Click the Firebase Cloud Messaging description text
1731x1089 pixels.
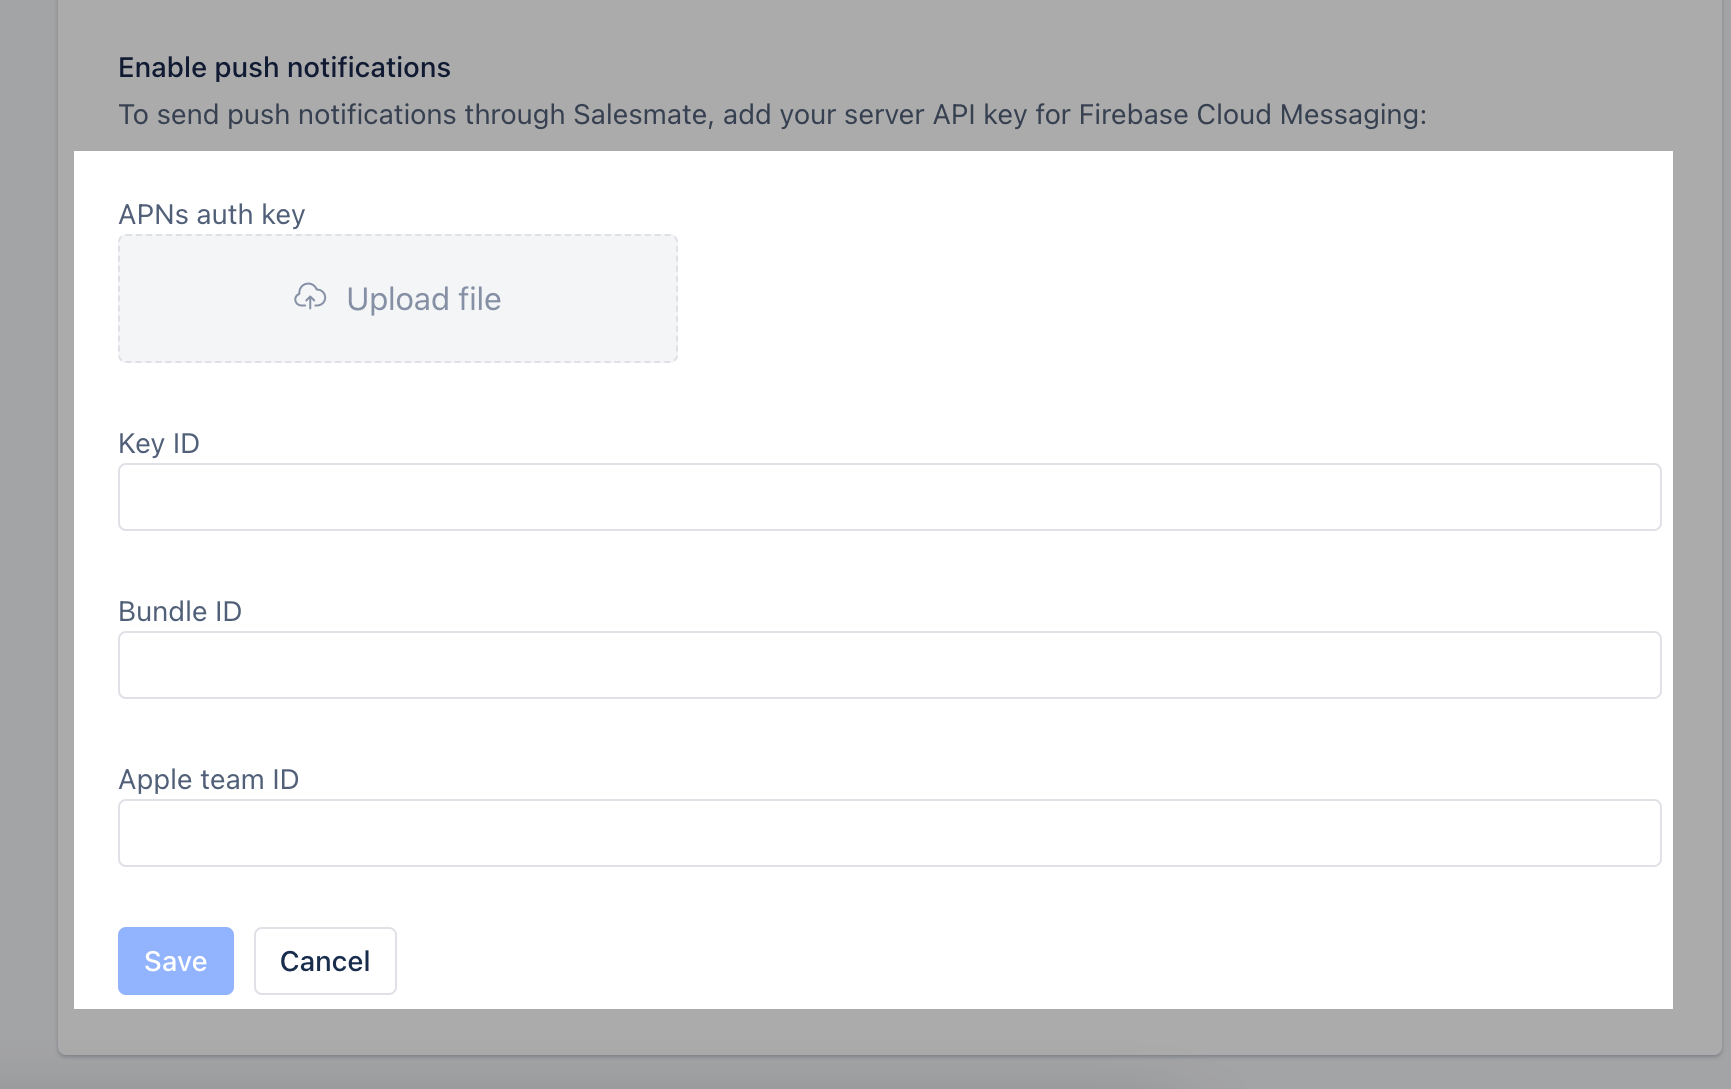click(x=773, y=114)
